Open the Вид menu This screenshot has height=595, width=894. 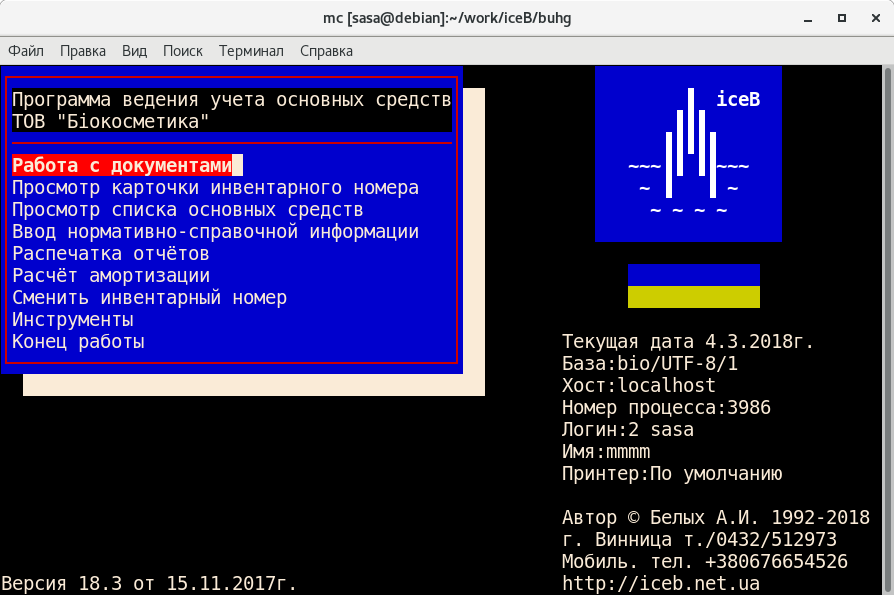[x=135, y=51]
